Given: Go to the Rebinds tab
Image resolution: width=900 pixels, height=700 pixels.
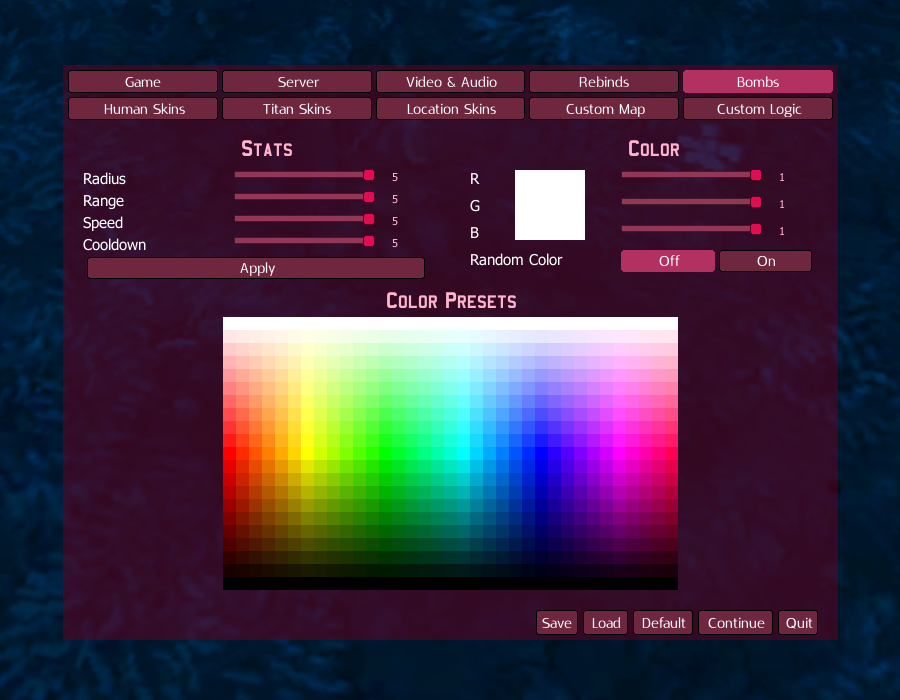Looking at the screenshot, I should pos(604,81).
